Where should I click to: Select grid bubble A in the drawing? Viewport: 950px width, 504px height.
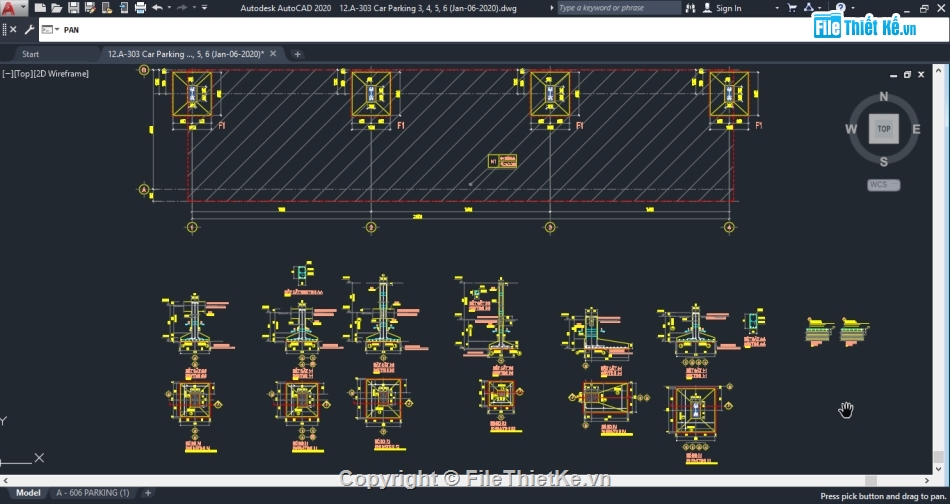click(x=144, y=190)
